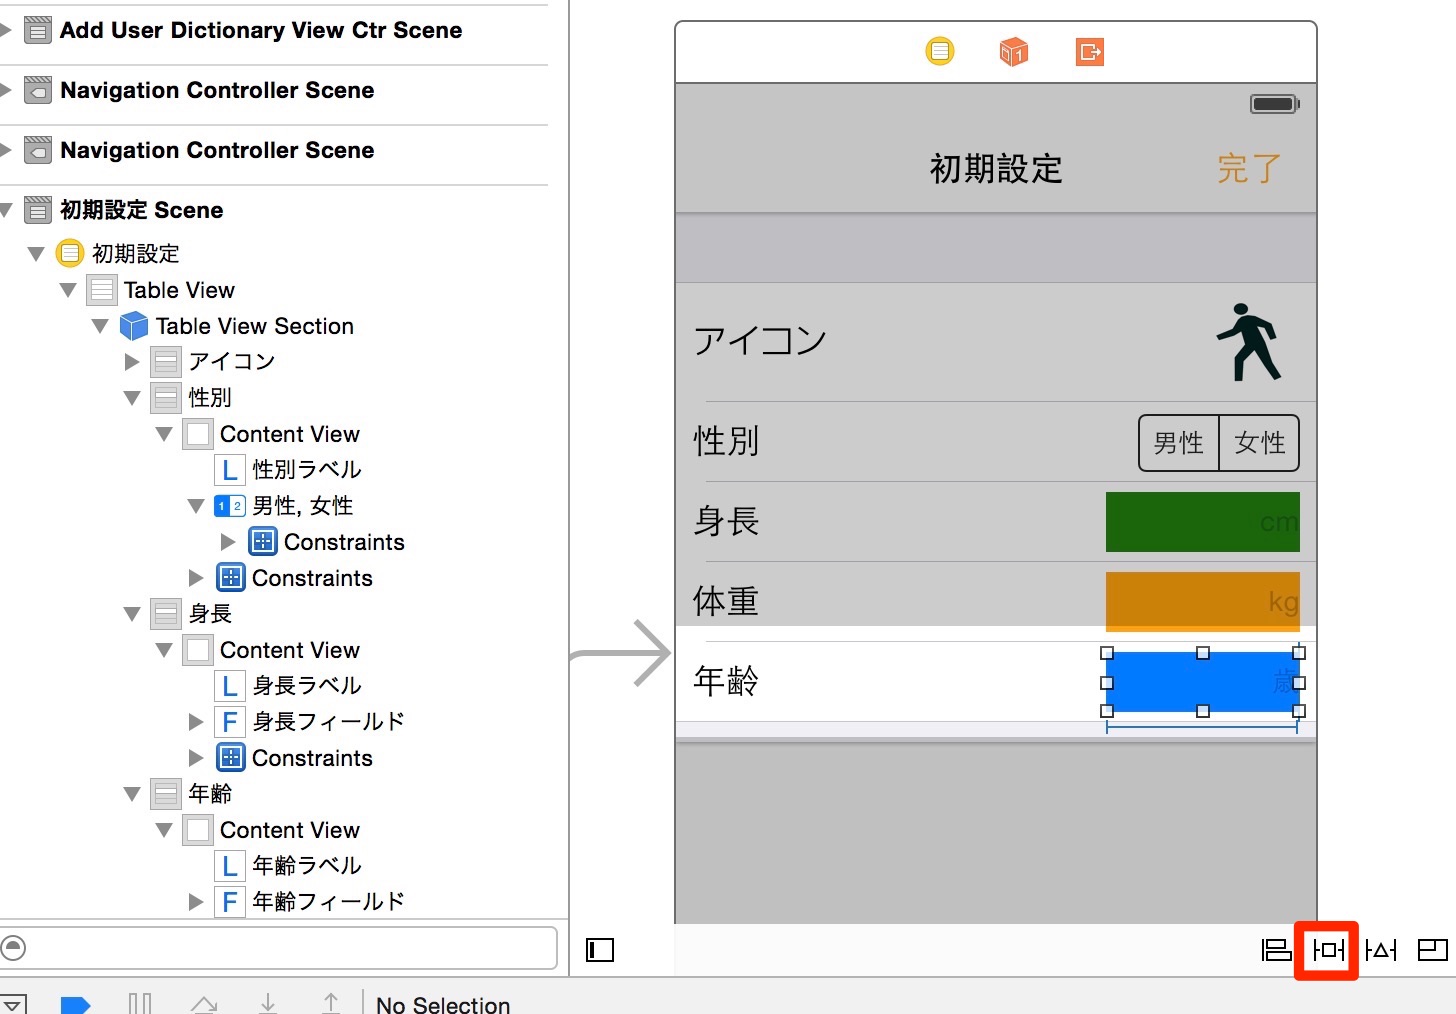Expand Constraints under 男性, 女性
The image size is (1456, 1014).
click(x=228, y=541)
